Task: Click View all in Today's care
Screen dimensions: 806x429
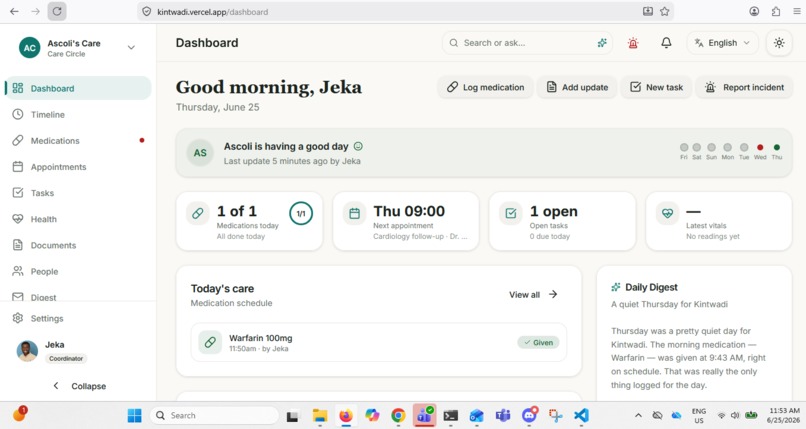Action: coord(533,294)
